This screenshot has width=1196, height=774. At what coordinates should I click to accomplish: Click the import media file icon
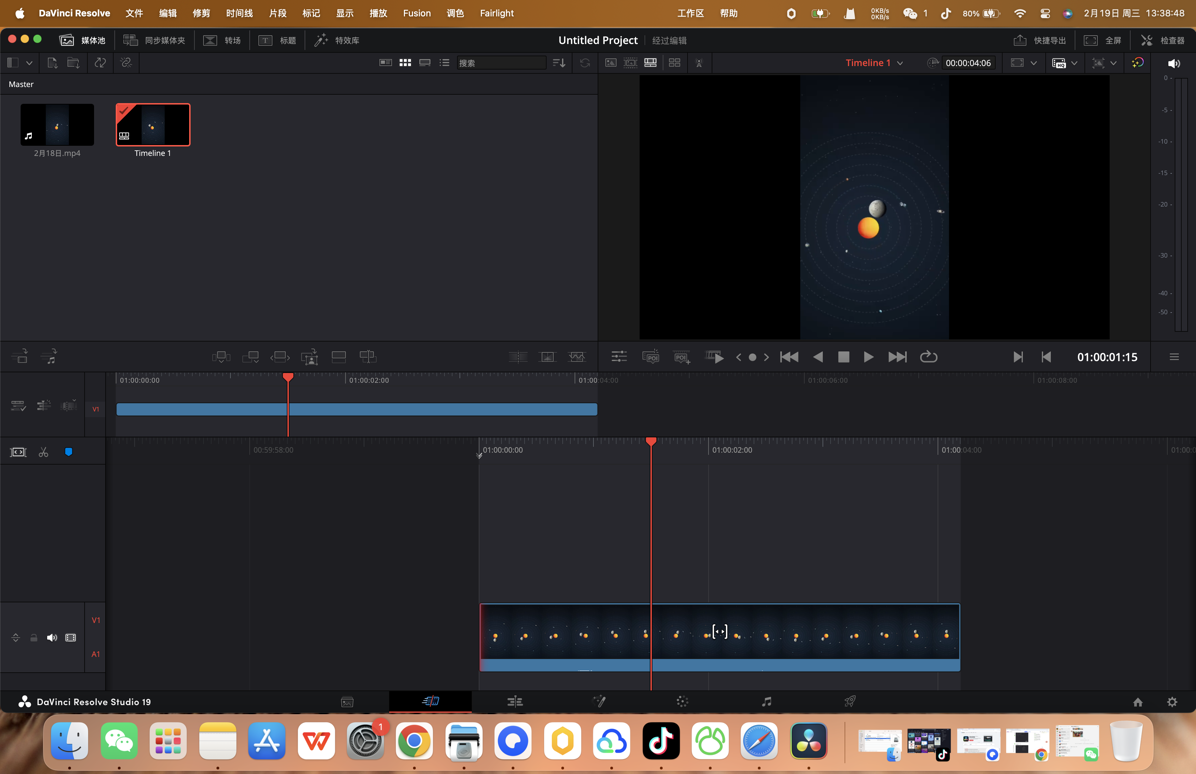pyautogui.click(x=52, y=63)
